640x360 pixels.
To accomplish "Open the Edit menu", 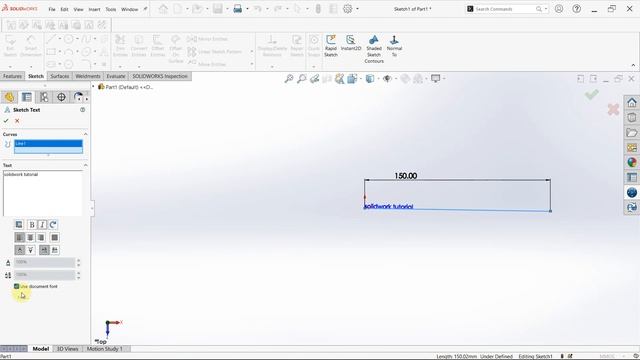I will (x=64, y=9).
